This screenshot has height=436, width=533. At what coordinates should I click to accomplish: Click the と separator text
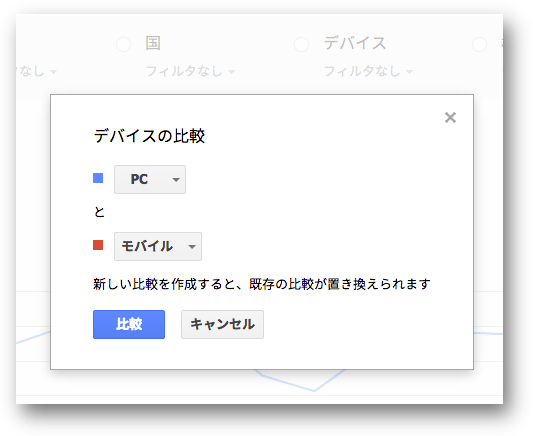(99, 212)
